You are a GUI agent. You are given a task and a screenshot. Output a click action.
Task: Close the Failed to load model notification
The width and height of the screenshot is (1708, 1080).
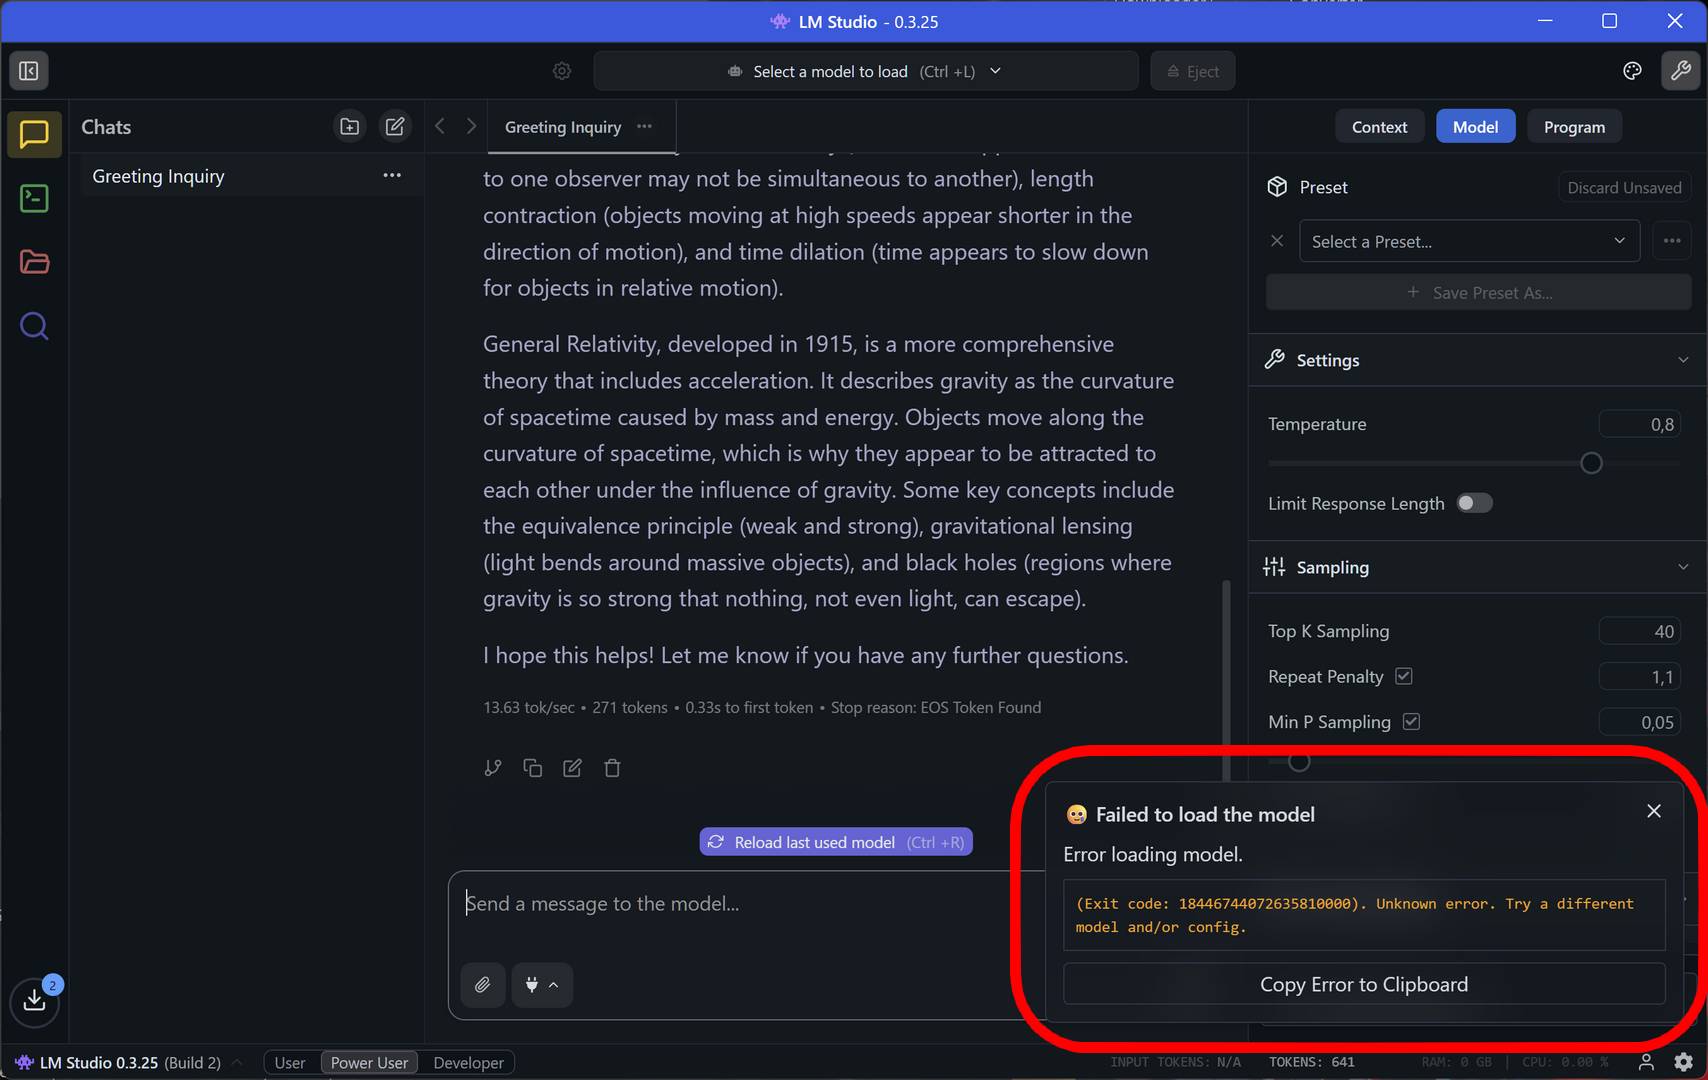1654,811
